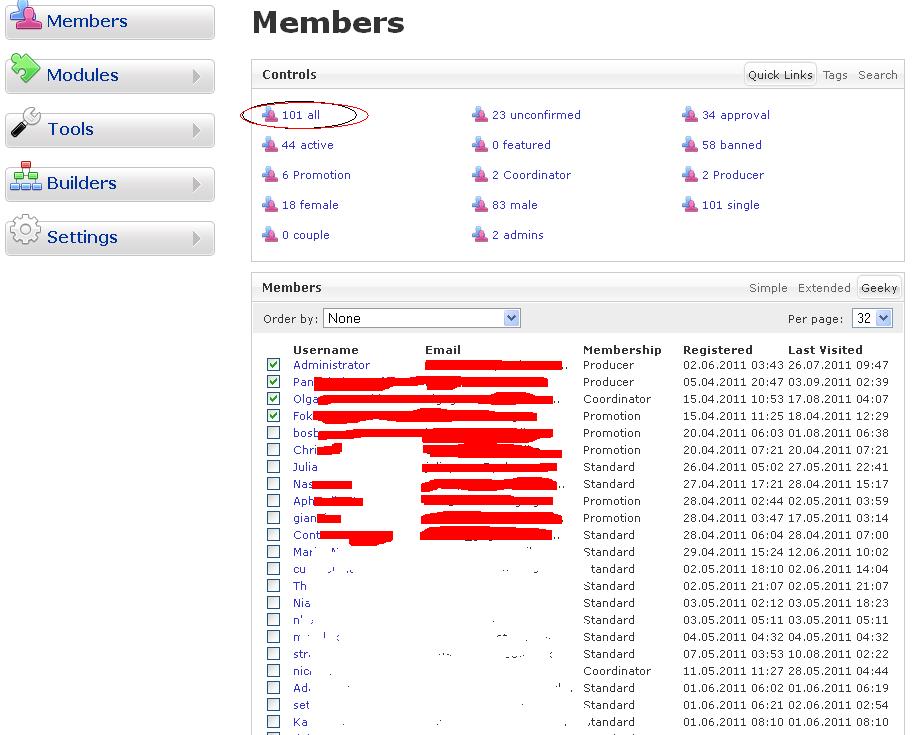Image resolution: width=916 pixels, height=735 pixels.
Task: Click the Members sidebar icon
Action: coord(25,17)
